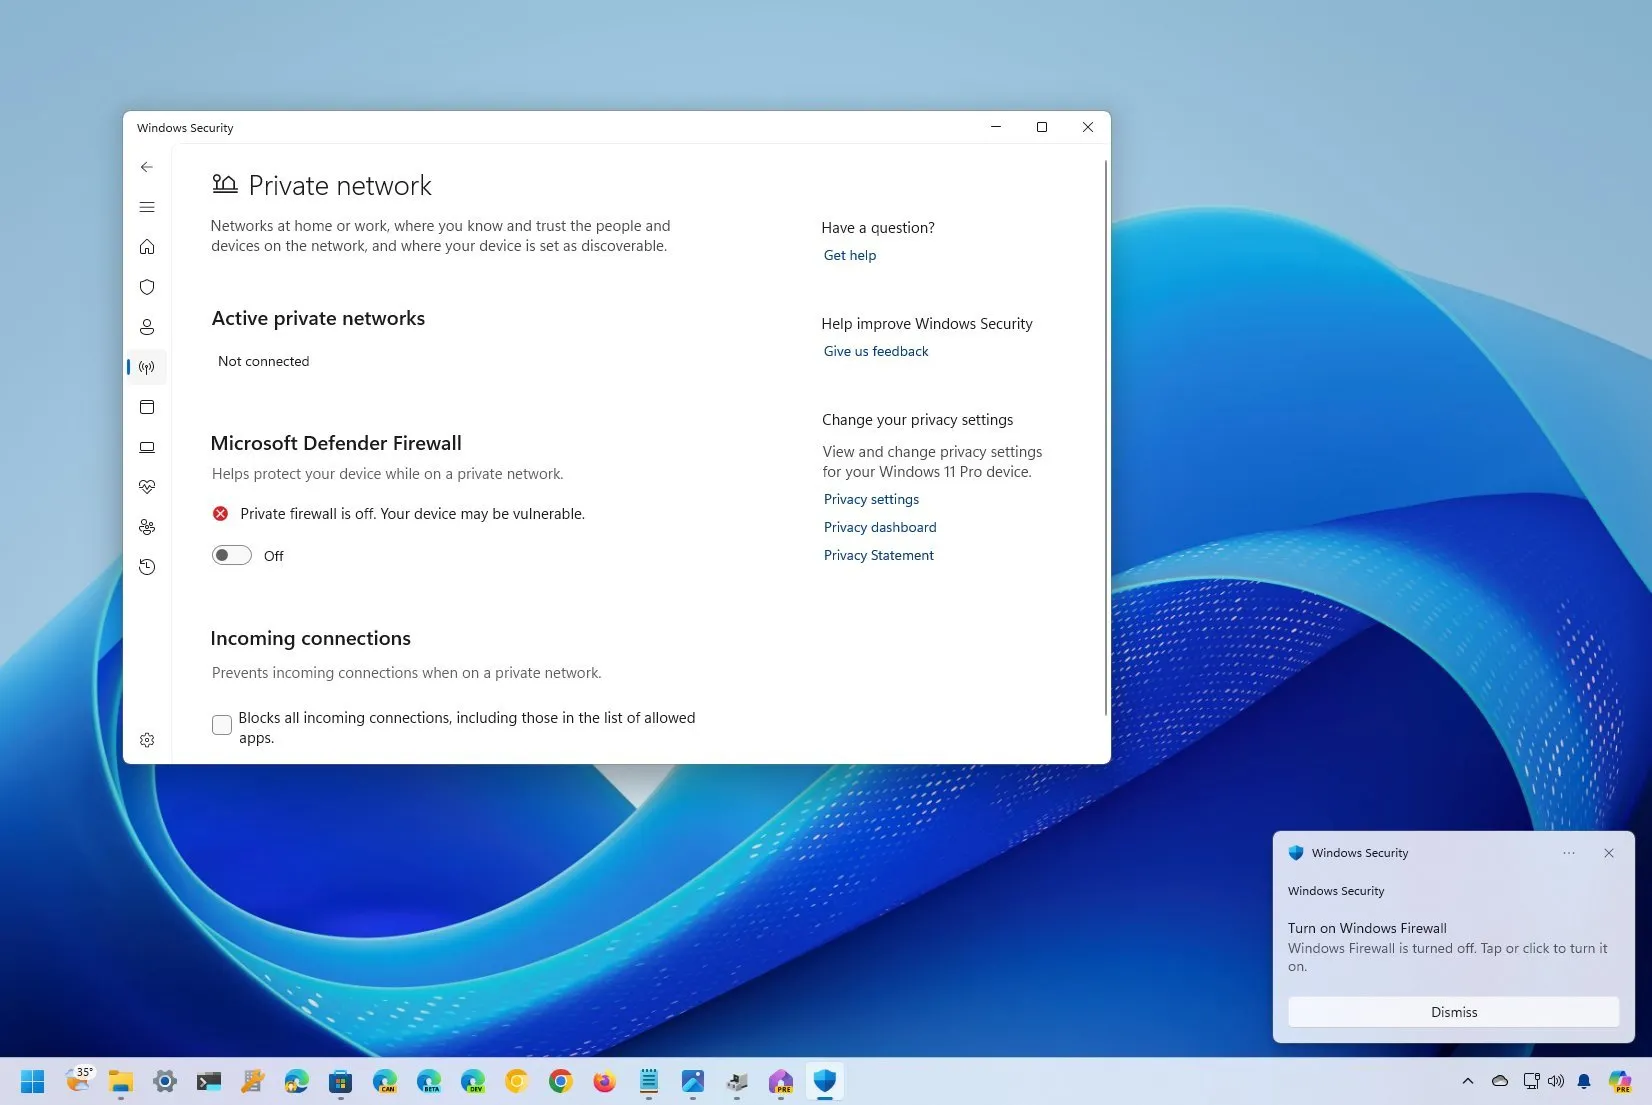This screenshot has width=1652, height=1105.
Task: Click the window's vertical scrollbar
Action: [1105, 437]
